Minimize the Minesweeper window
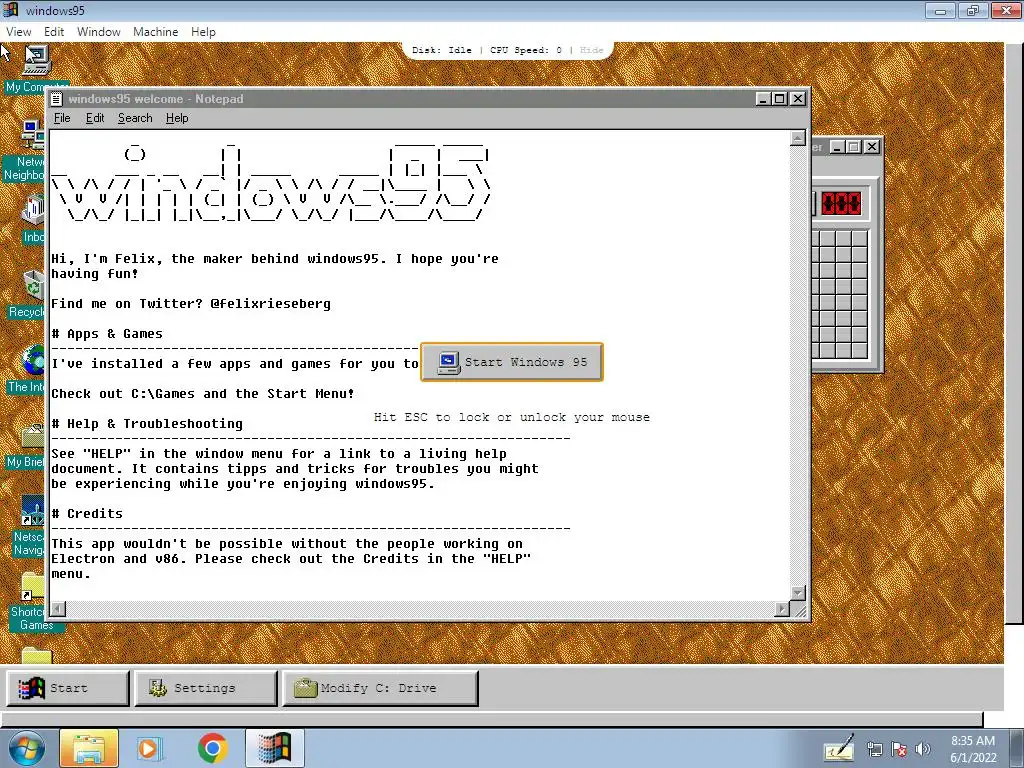 [837, 147]
